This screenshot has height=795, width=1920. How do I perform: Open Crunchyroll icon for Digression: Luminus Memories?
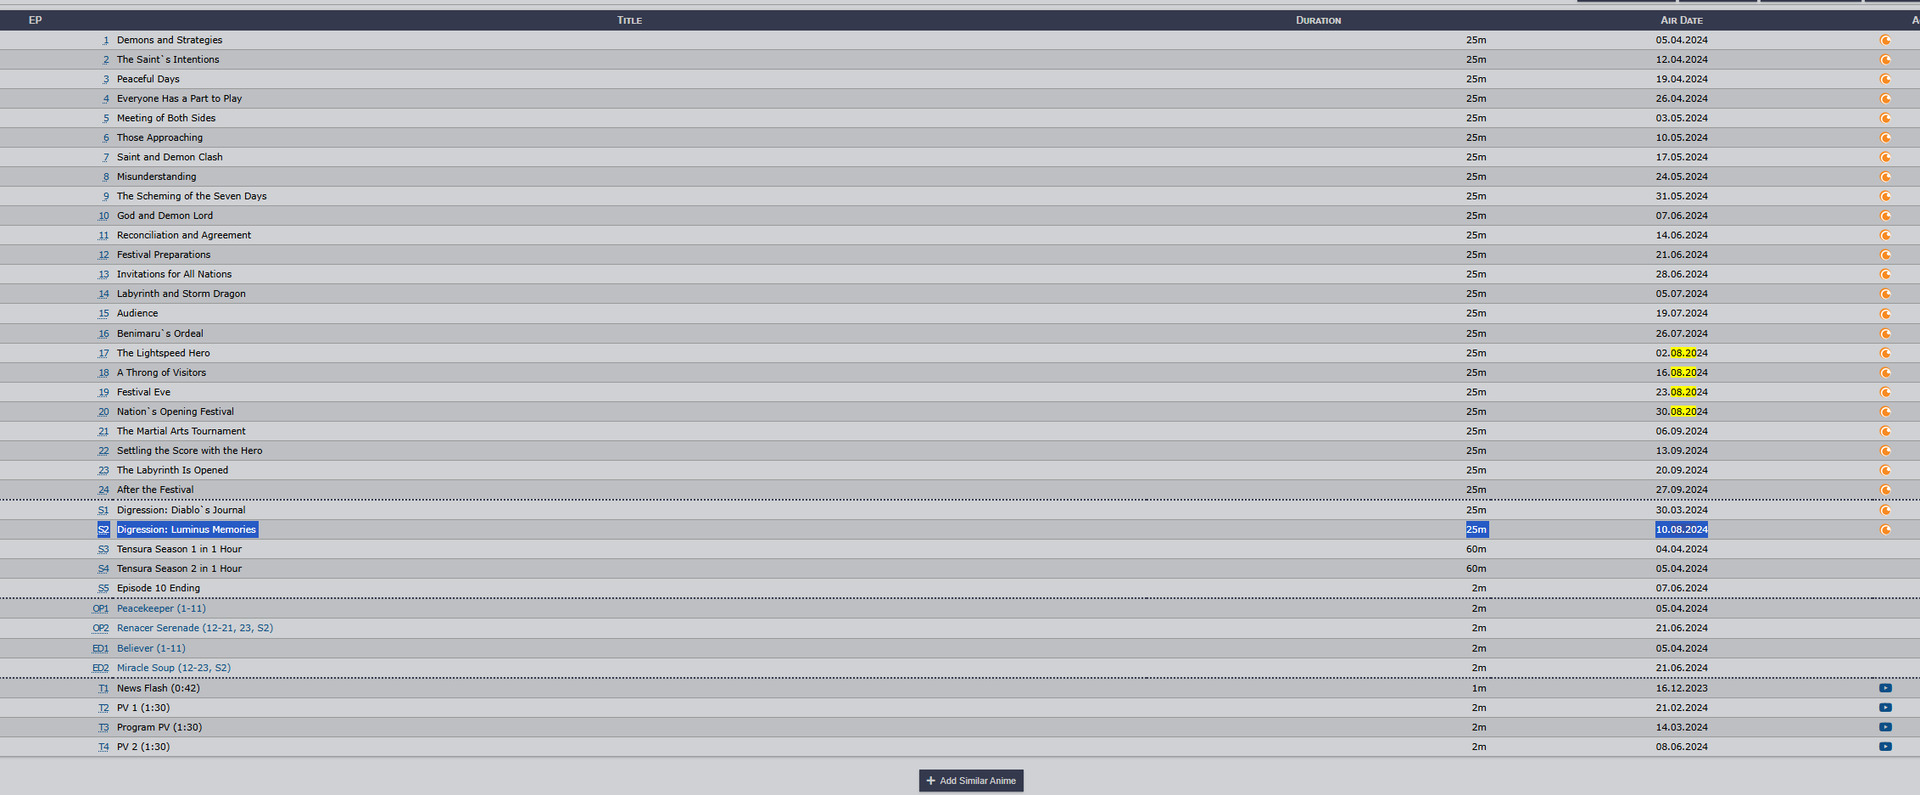tap(1885, 530)
